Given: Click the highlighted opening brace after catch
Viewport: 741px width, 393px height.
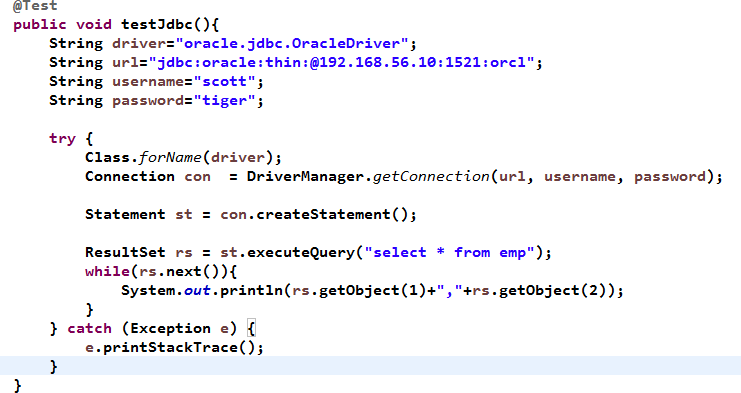Looking at the screenshot, I should pyautogui.click(x=251, y=329).
